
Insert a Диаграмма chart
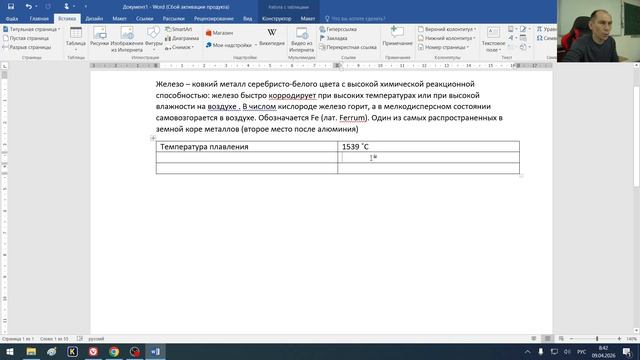(182, 38)
